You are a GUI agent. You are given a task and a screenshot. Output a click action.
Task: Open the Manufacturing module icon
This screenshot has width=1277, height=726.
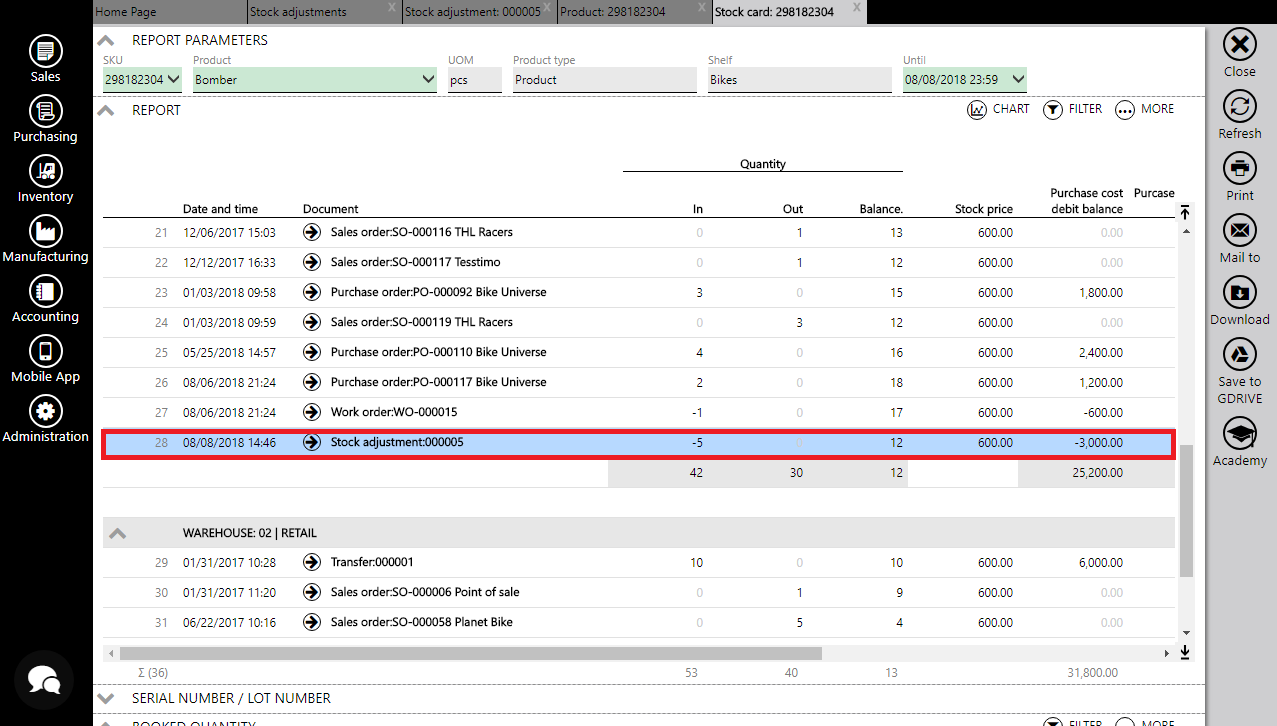point(46,231)
